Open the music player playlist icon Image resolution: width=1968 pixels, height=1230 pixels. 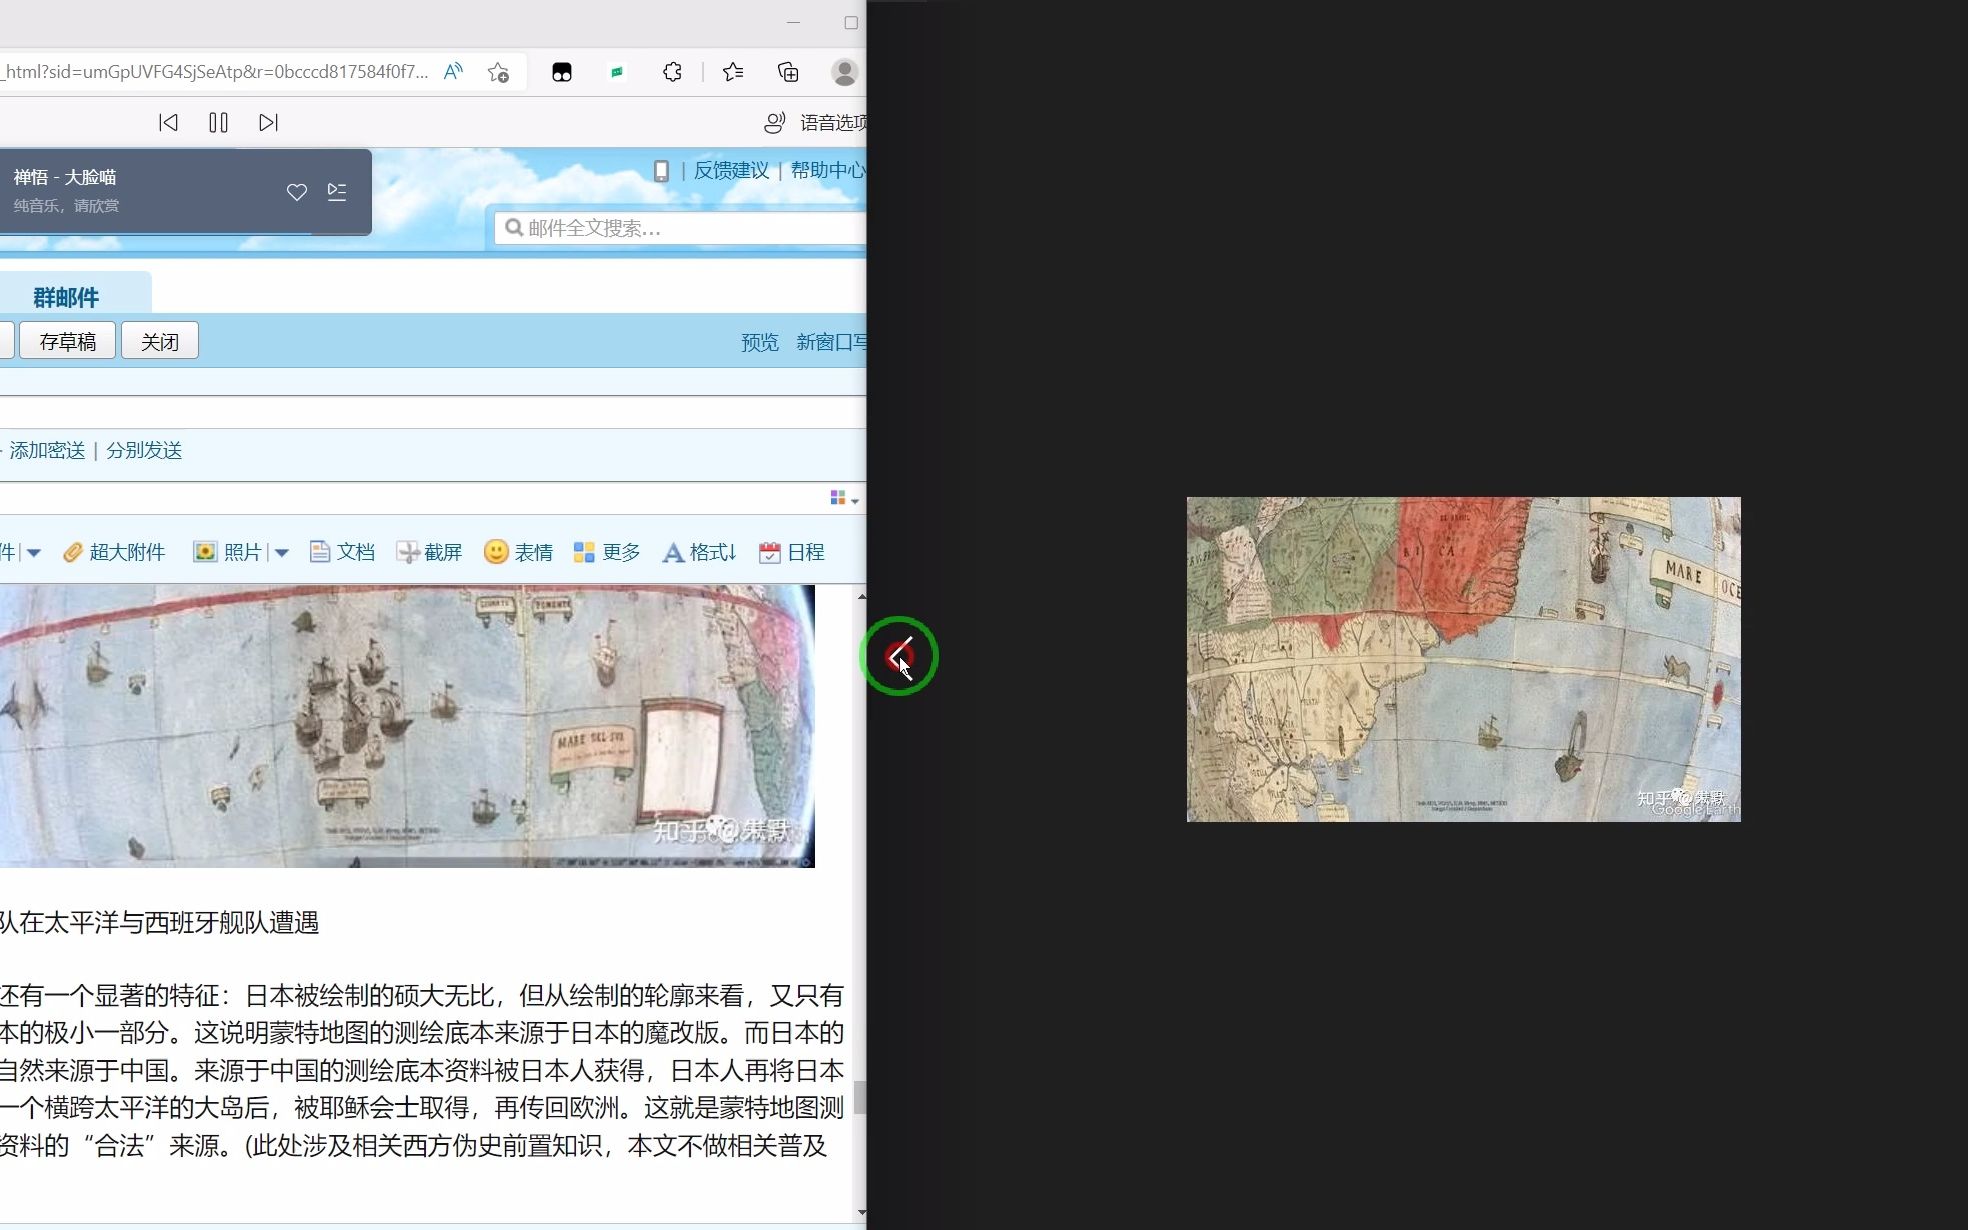(337, 192)
